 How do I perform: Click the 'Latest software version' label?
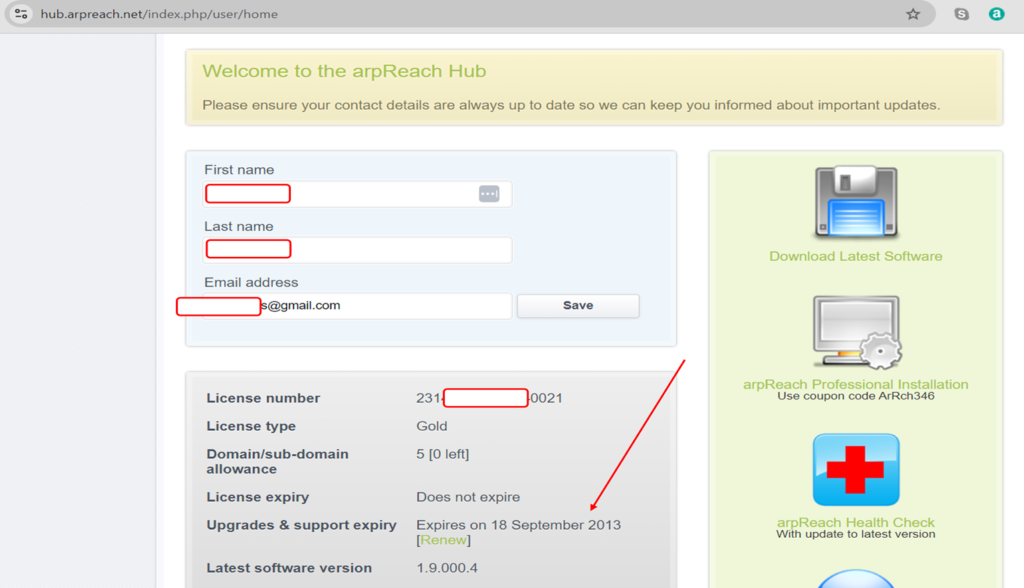[x=289, y=568]
